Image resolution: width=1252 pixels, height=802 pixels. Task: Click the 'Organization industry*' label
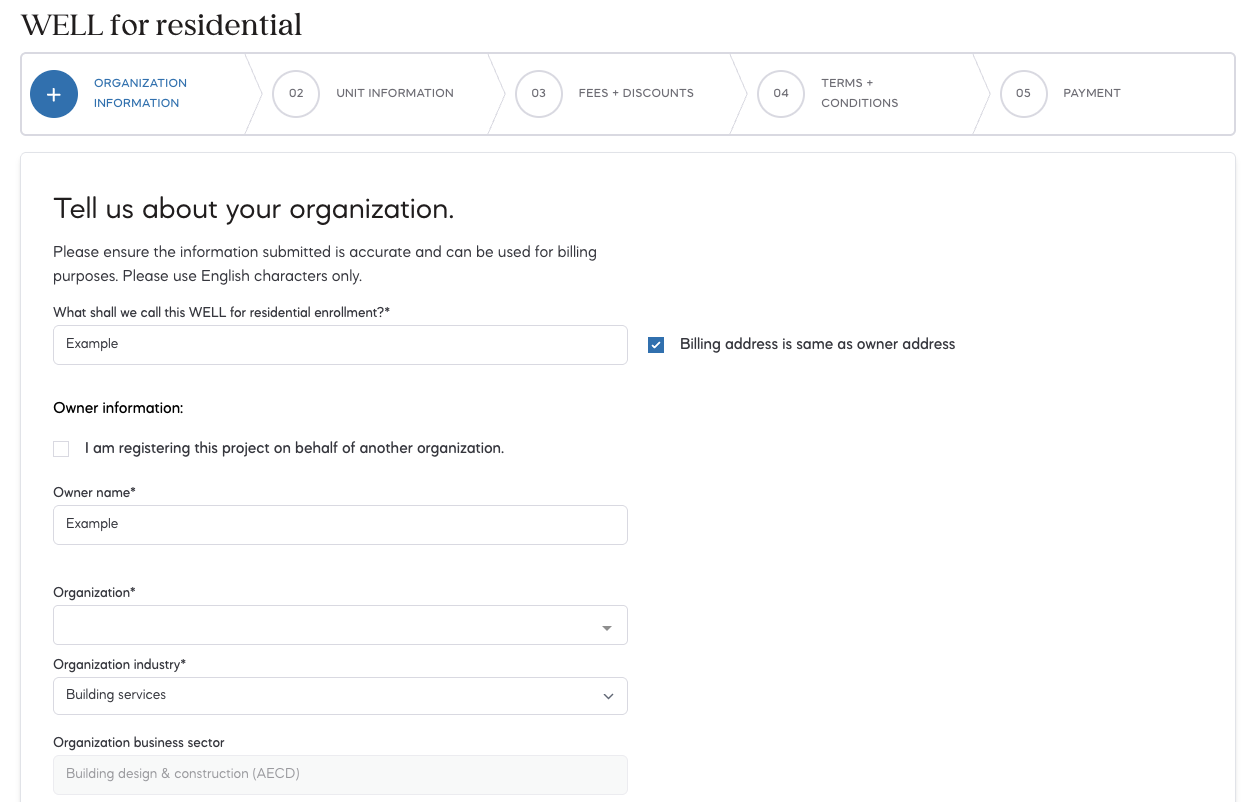pyautogui.click(x=120, y=664)
